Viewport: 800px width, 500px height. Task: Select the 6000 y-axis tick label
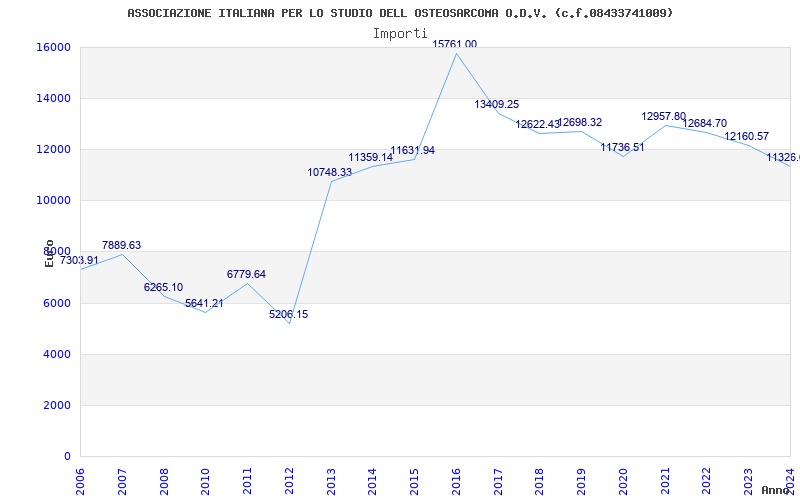56,304
